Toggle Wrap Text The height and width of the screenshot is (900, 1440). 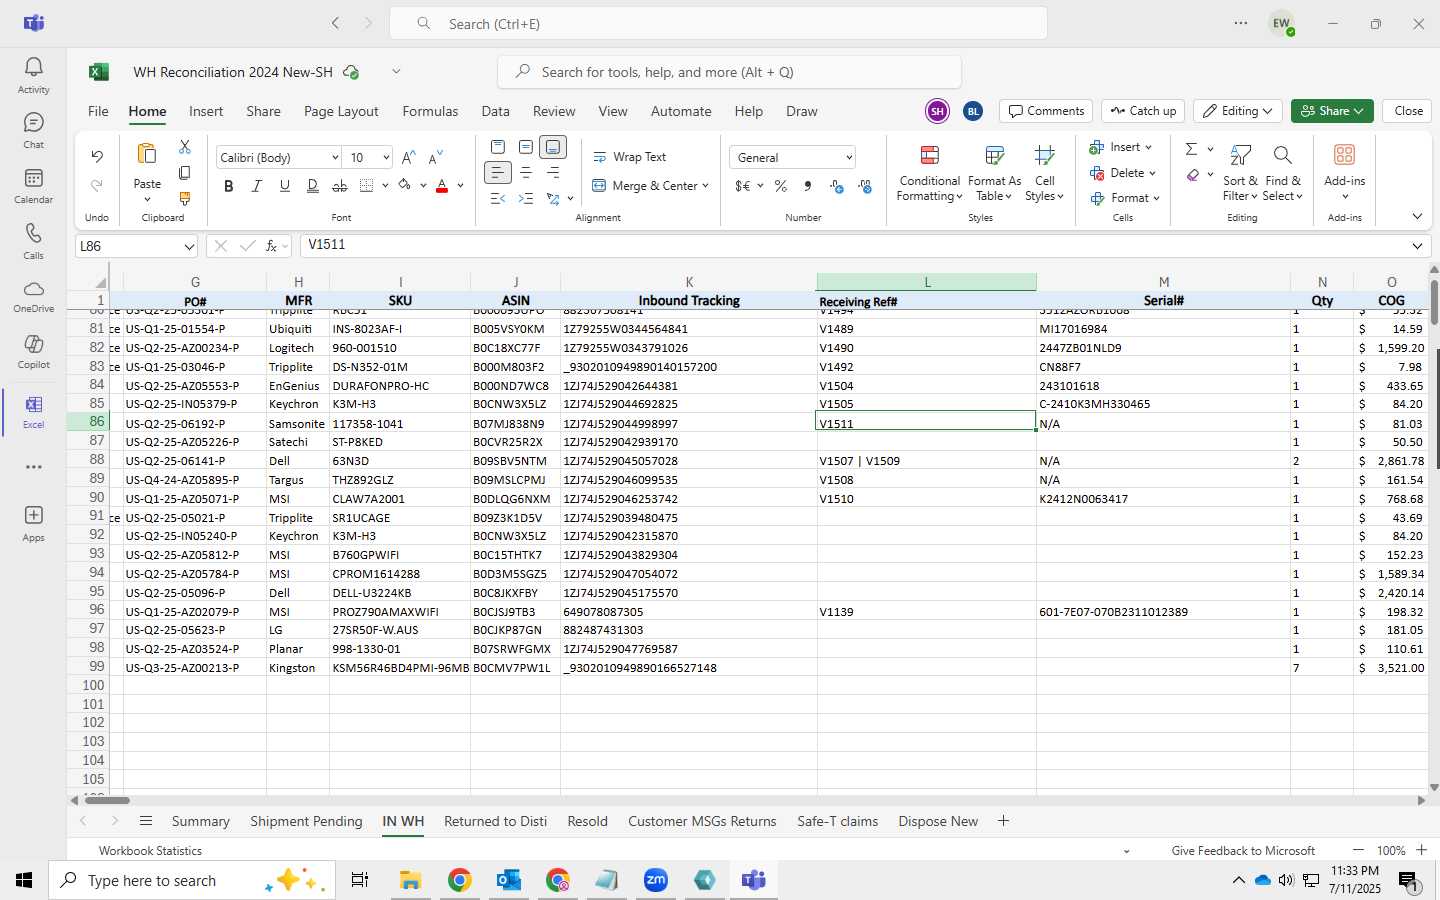[630, 157]
